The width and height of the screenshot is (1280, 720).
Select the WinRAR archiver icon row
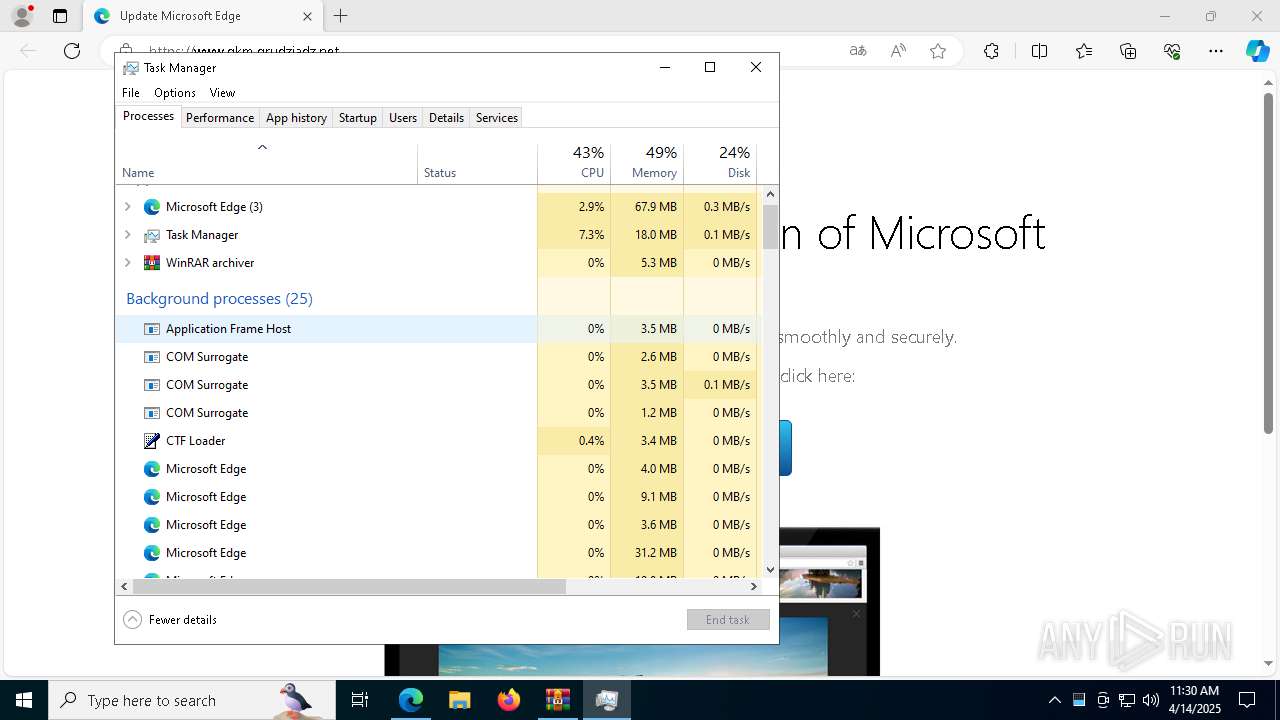tap(152, 263)
